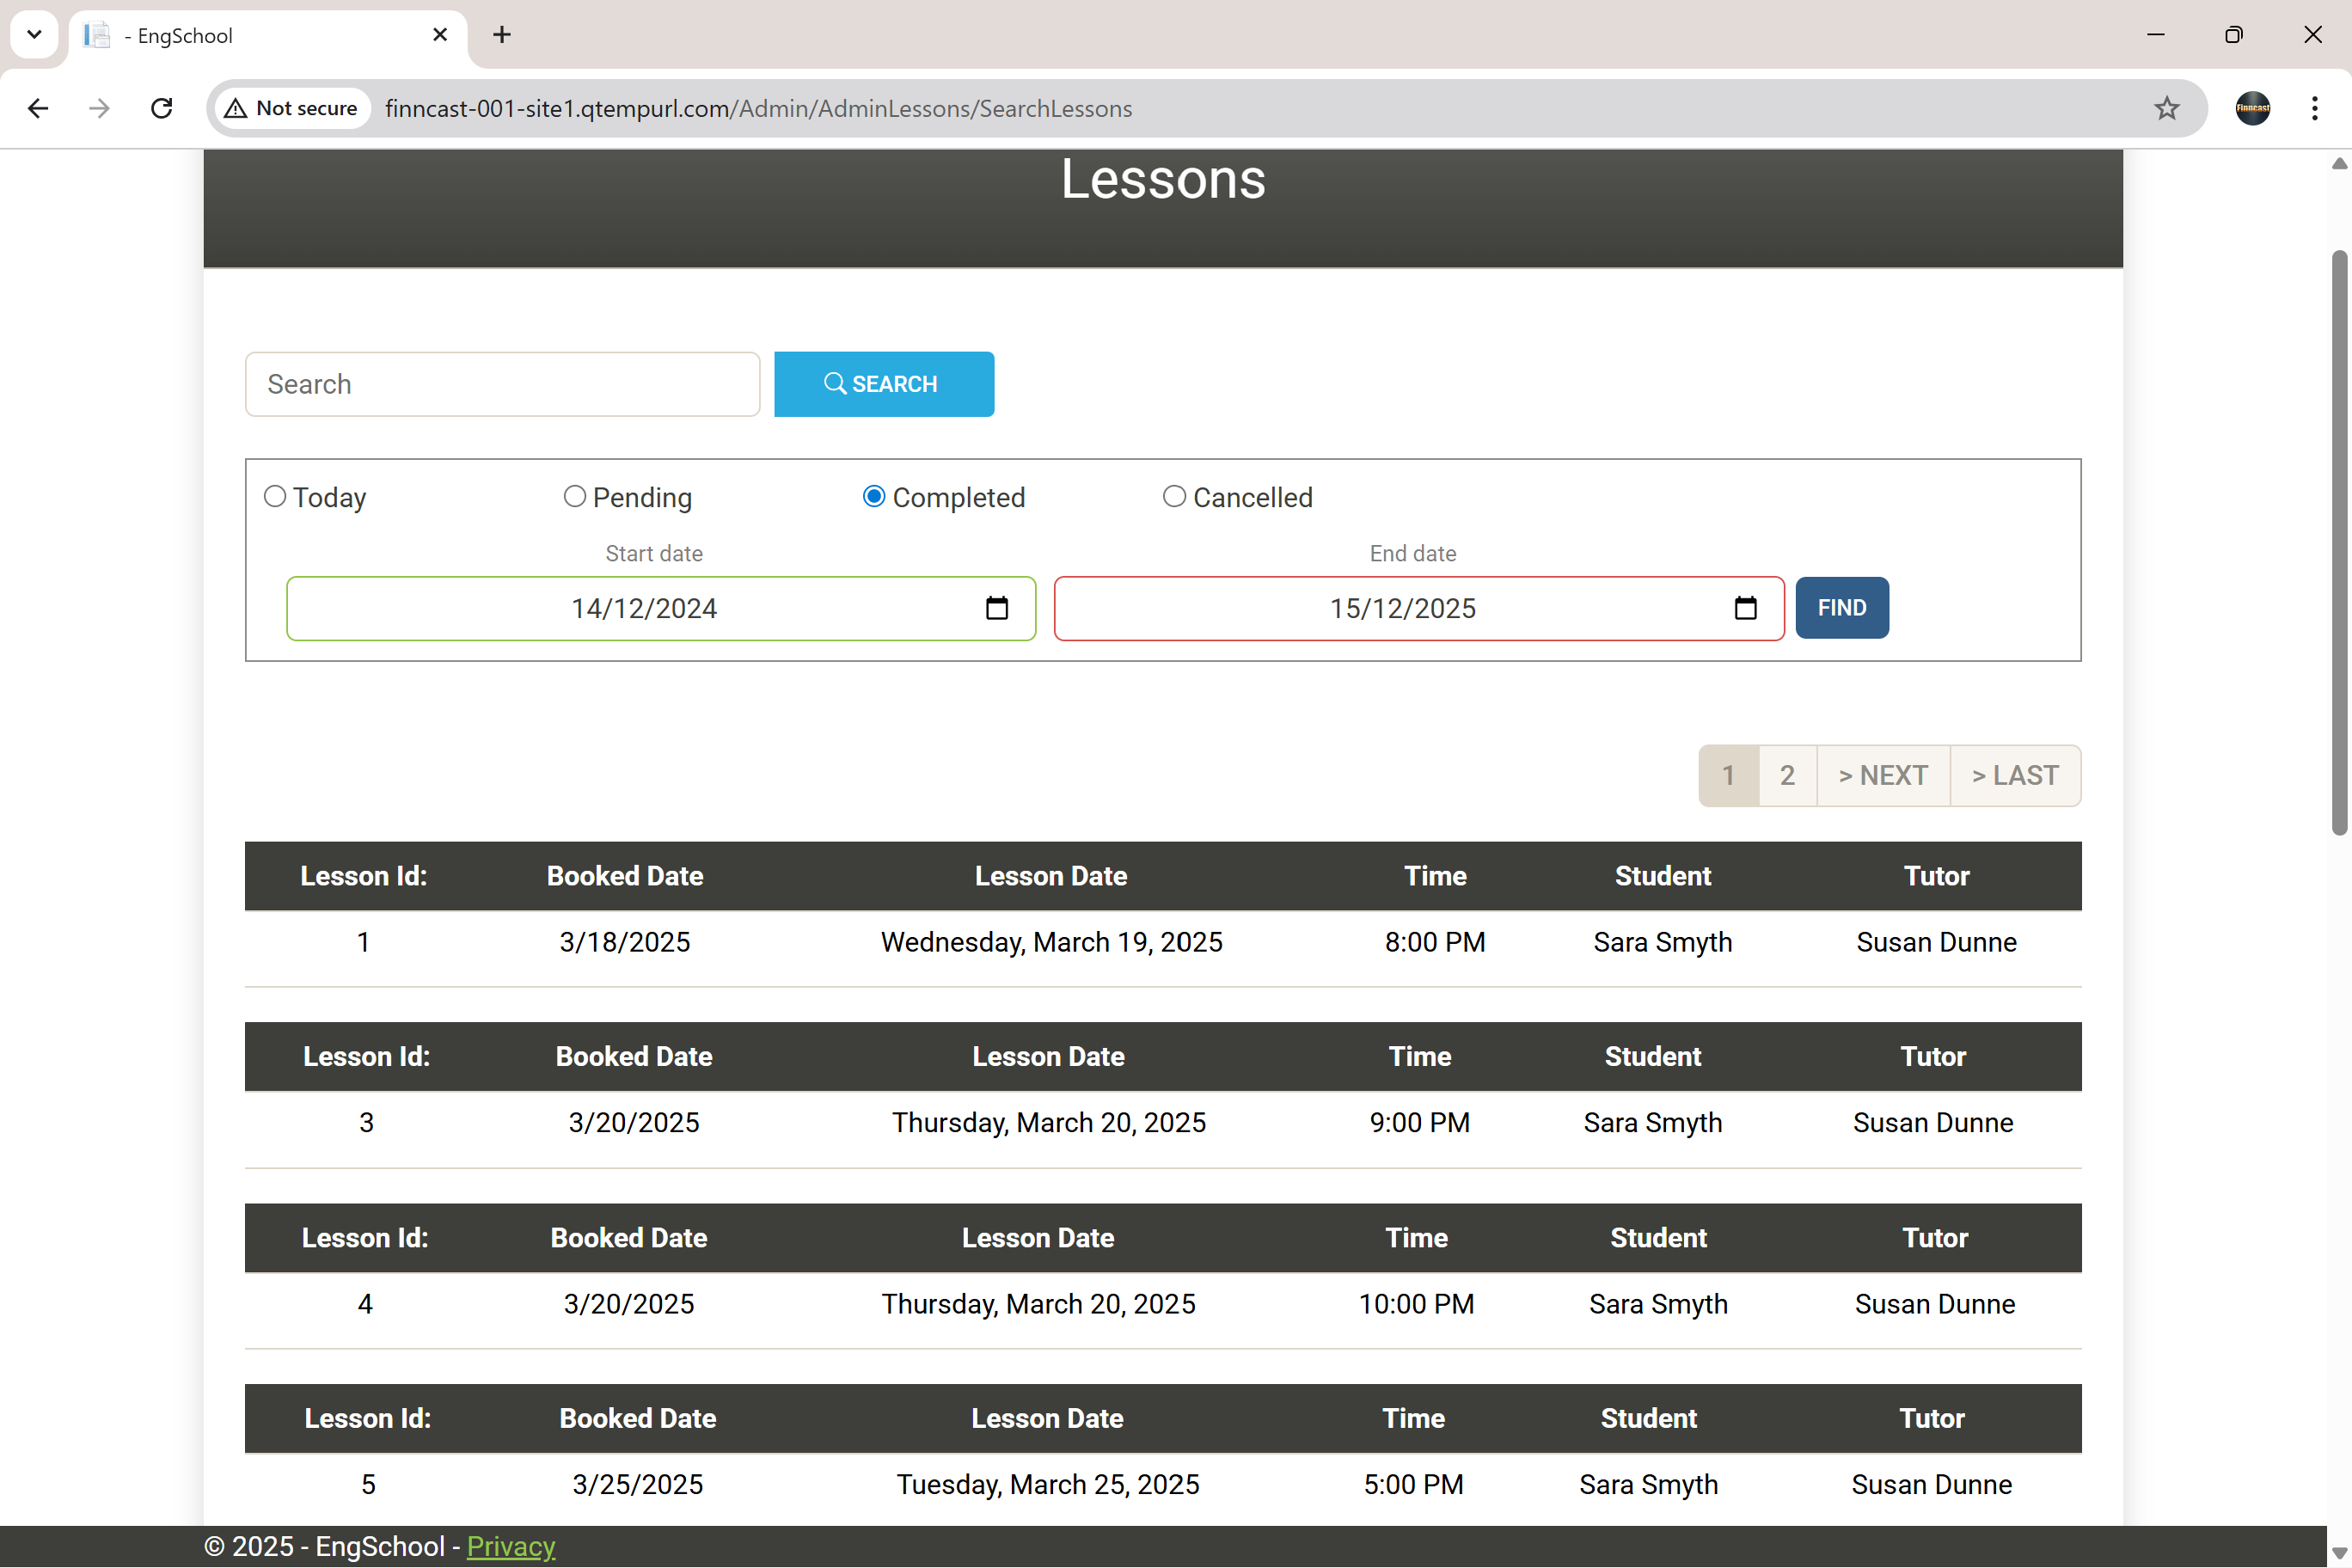The width and height of the screenshot is (2352, 1568).
Task: Open Chrome three-dot menu
Action: [2314, 108]
